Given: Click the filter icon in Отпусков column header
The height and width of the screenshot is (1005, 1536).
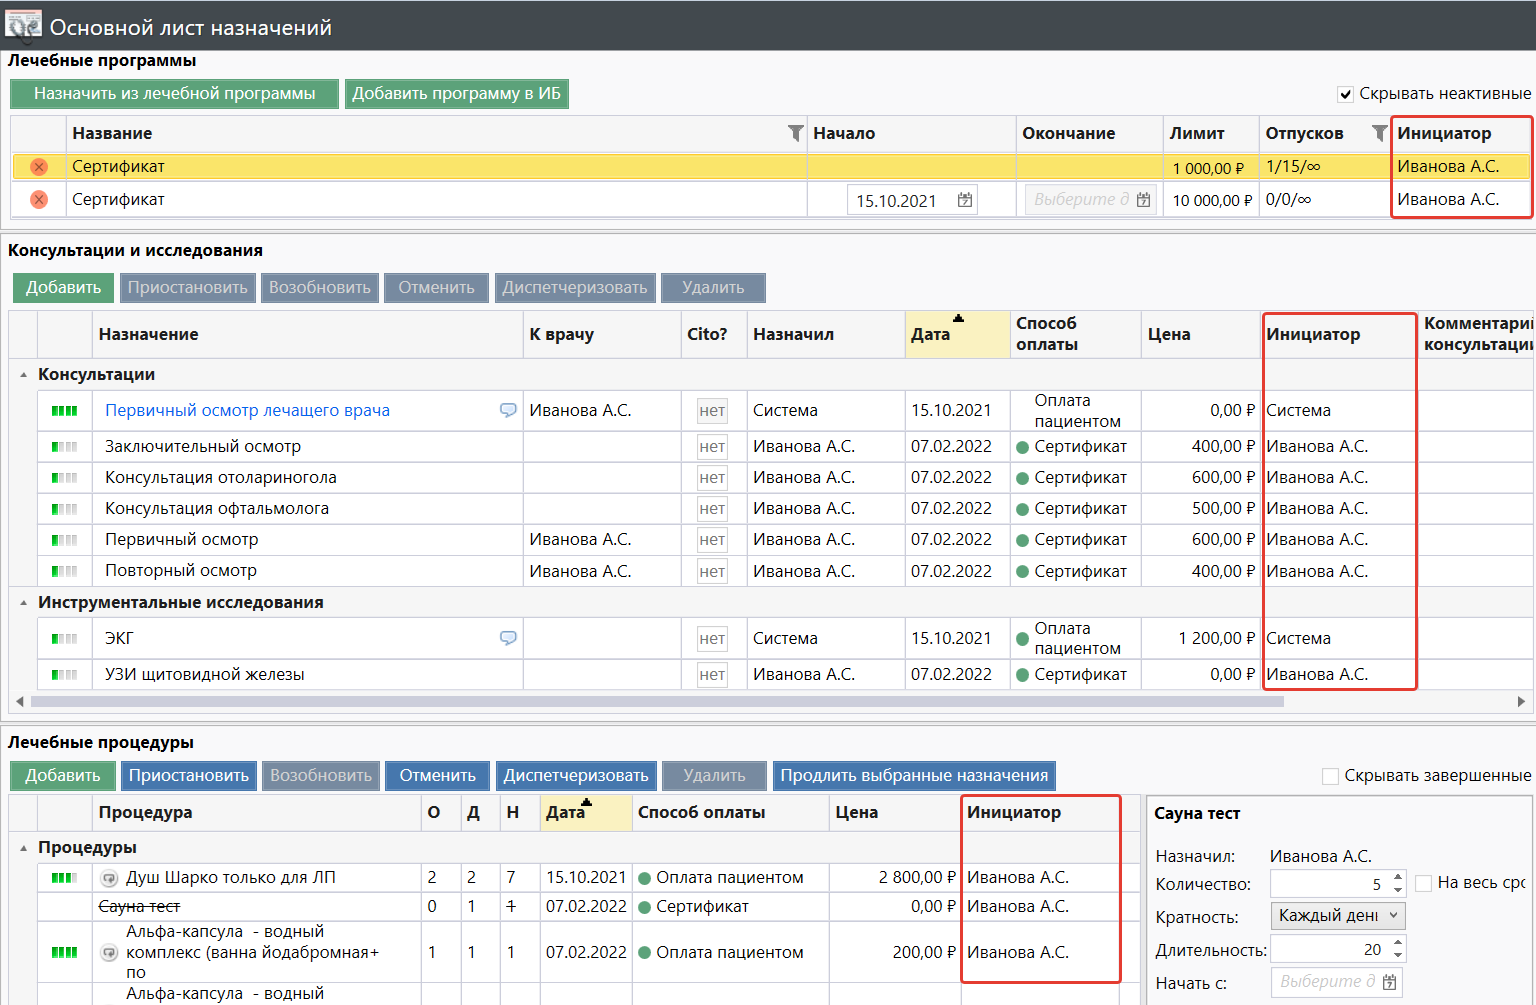Looking at the screenshot, I should coord(1379,133).
